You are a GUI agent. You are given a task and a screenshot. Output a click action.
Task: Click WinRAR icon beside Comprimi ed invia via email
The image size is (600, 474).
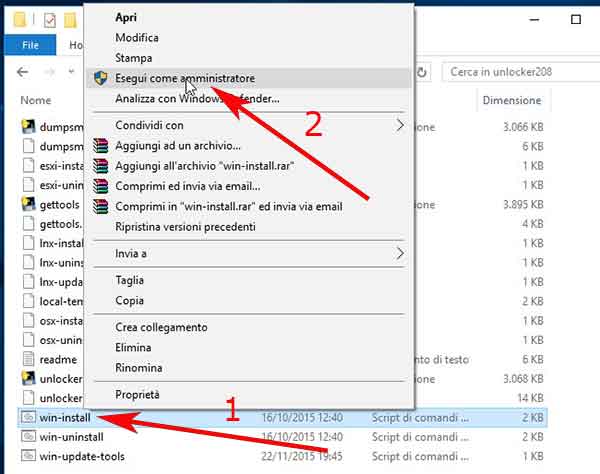(x=101, y=186)
